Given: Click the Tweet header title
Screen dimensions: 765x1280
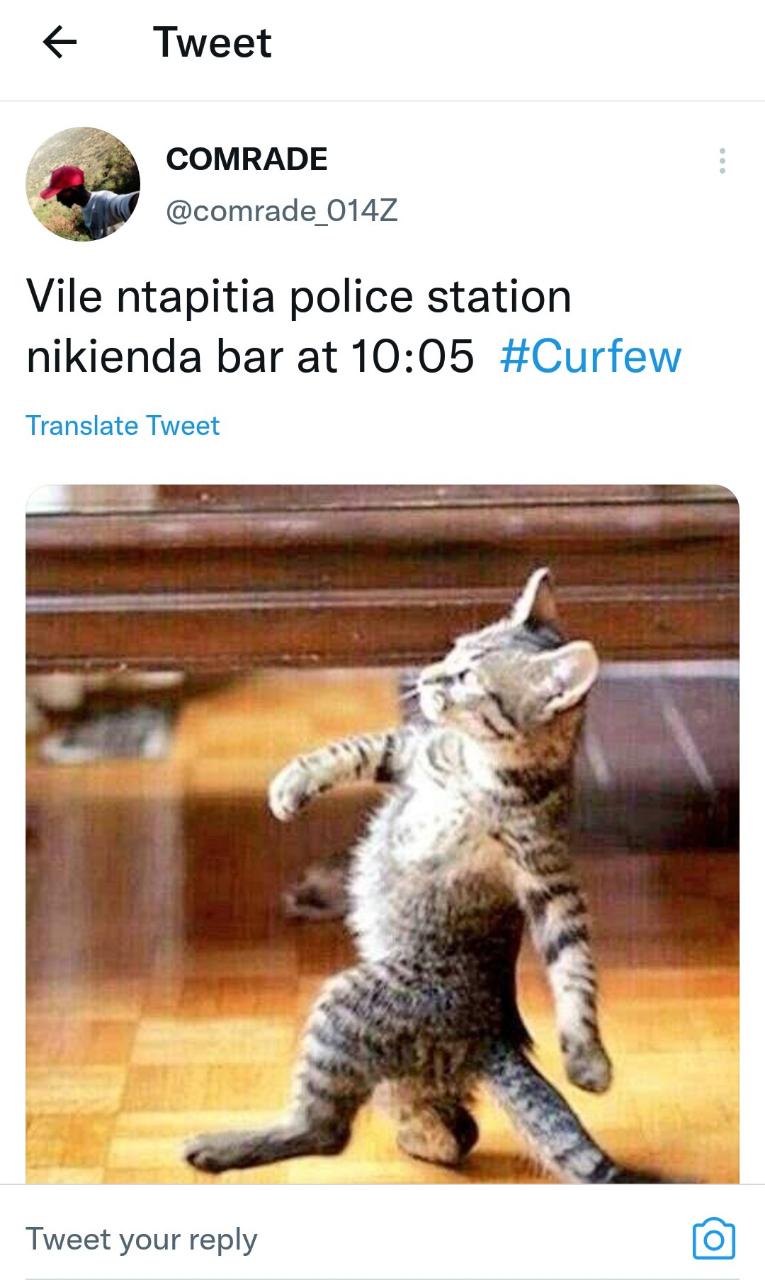Looking at the screenshot, I should (212, 42).
